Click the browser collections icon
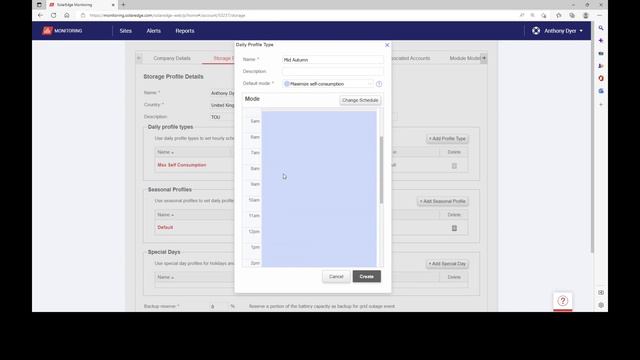 pos(572,16)
